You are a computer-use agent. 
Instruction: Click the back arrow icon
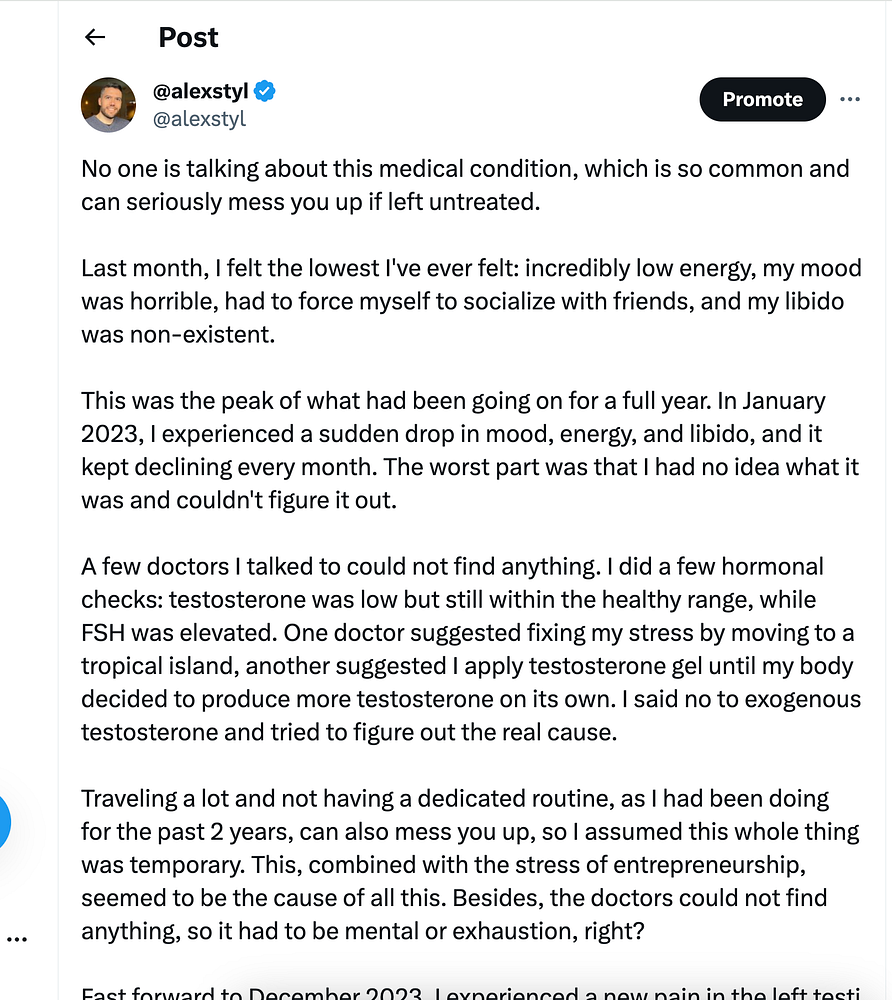(95, 38)
